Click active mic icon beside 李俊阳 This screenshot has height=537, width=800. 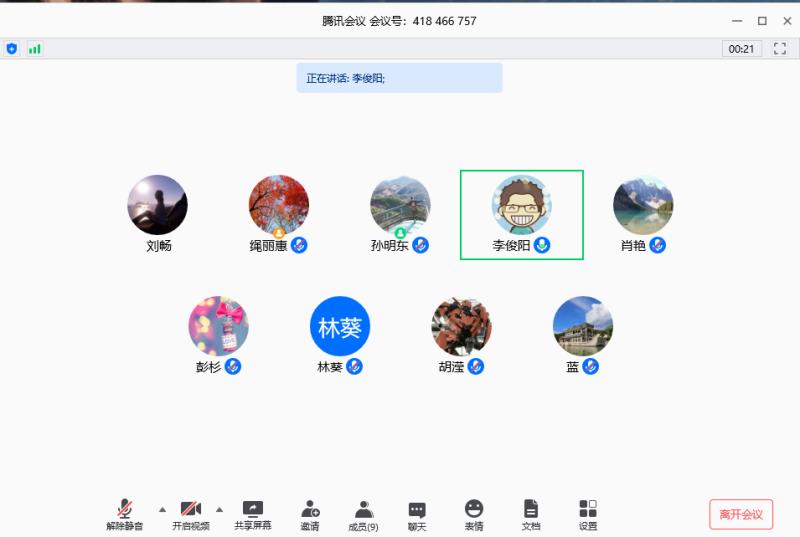click(x=542, y=245)
